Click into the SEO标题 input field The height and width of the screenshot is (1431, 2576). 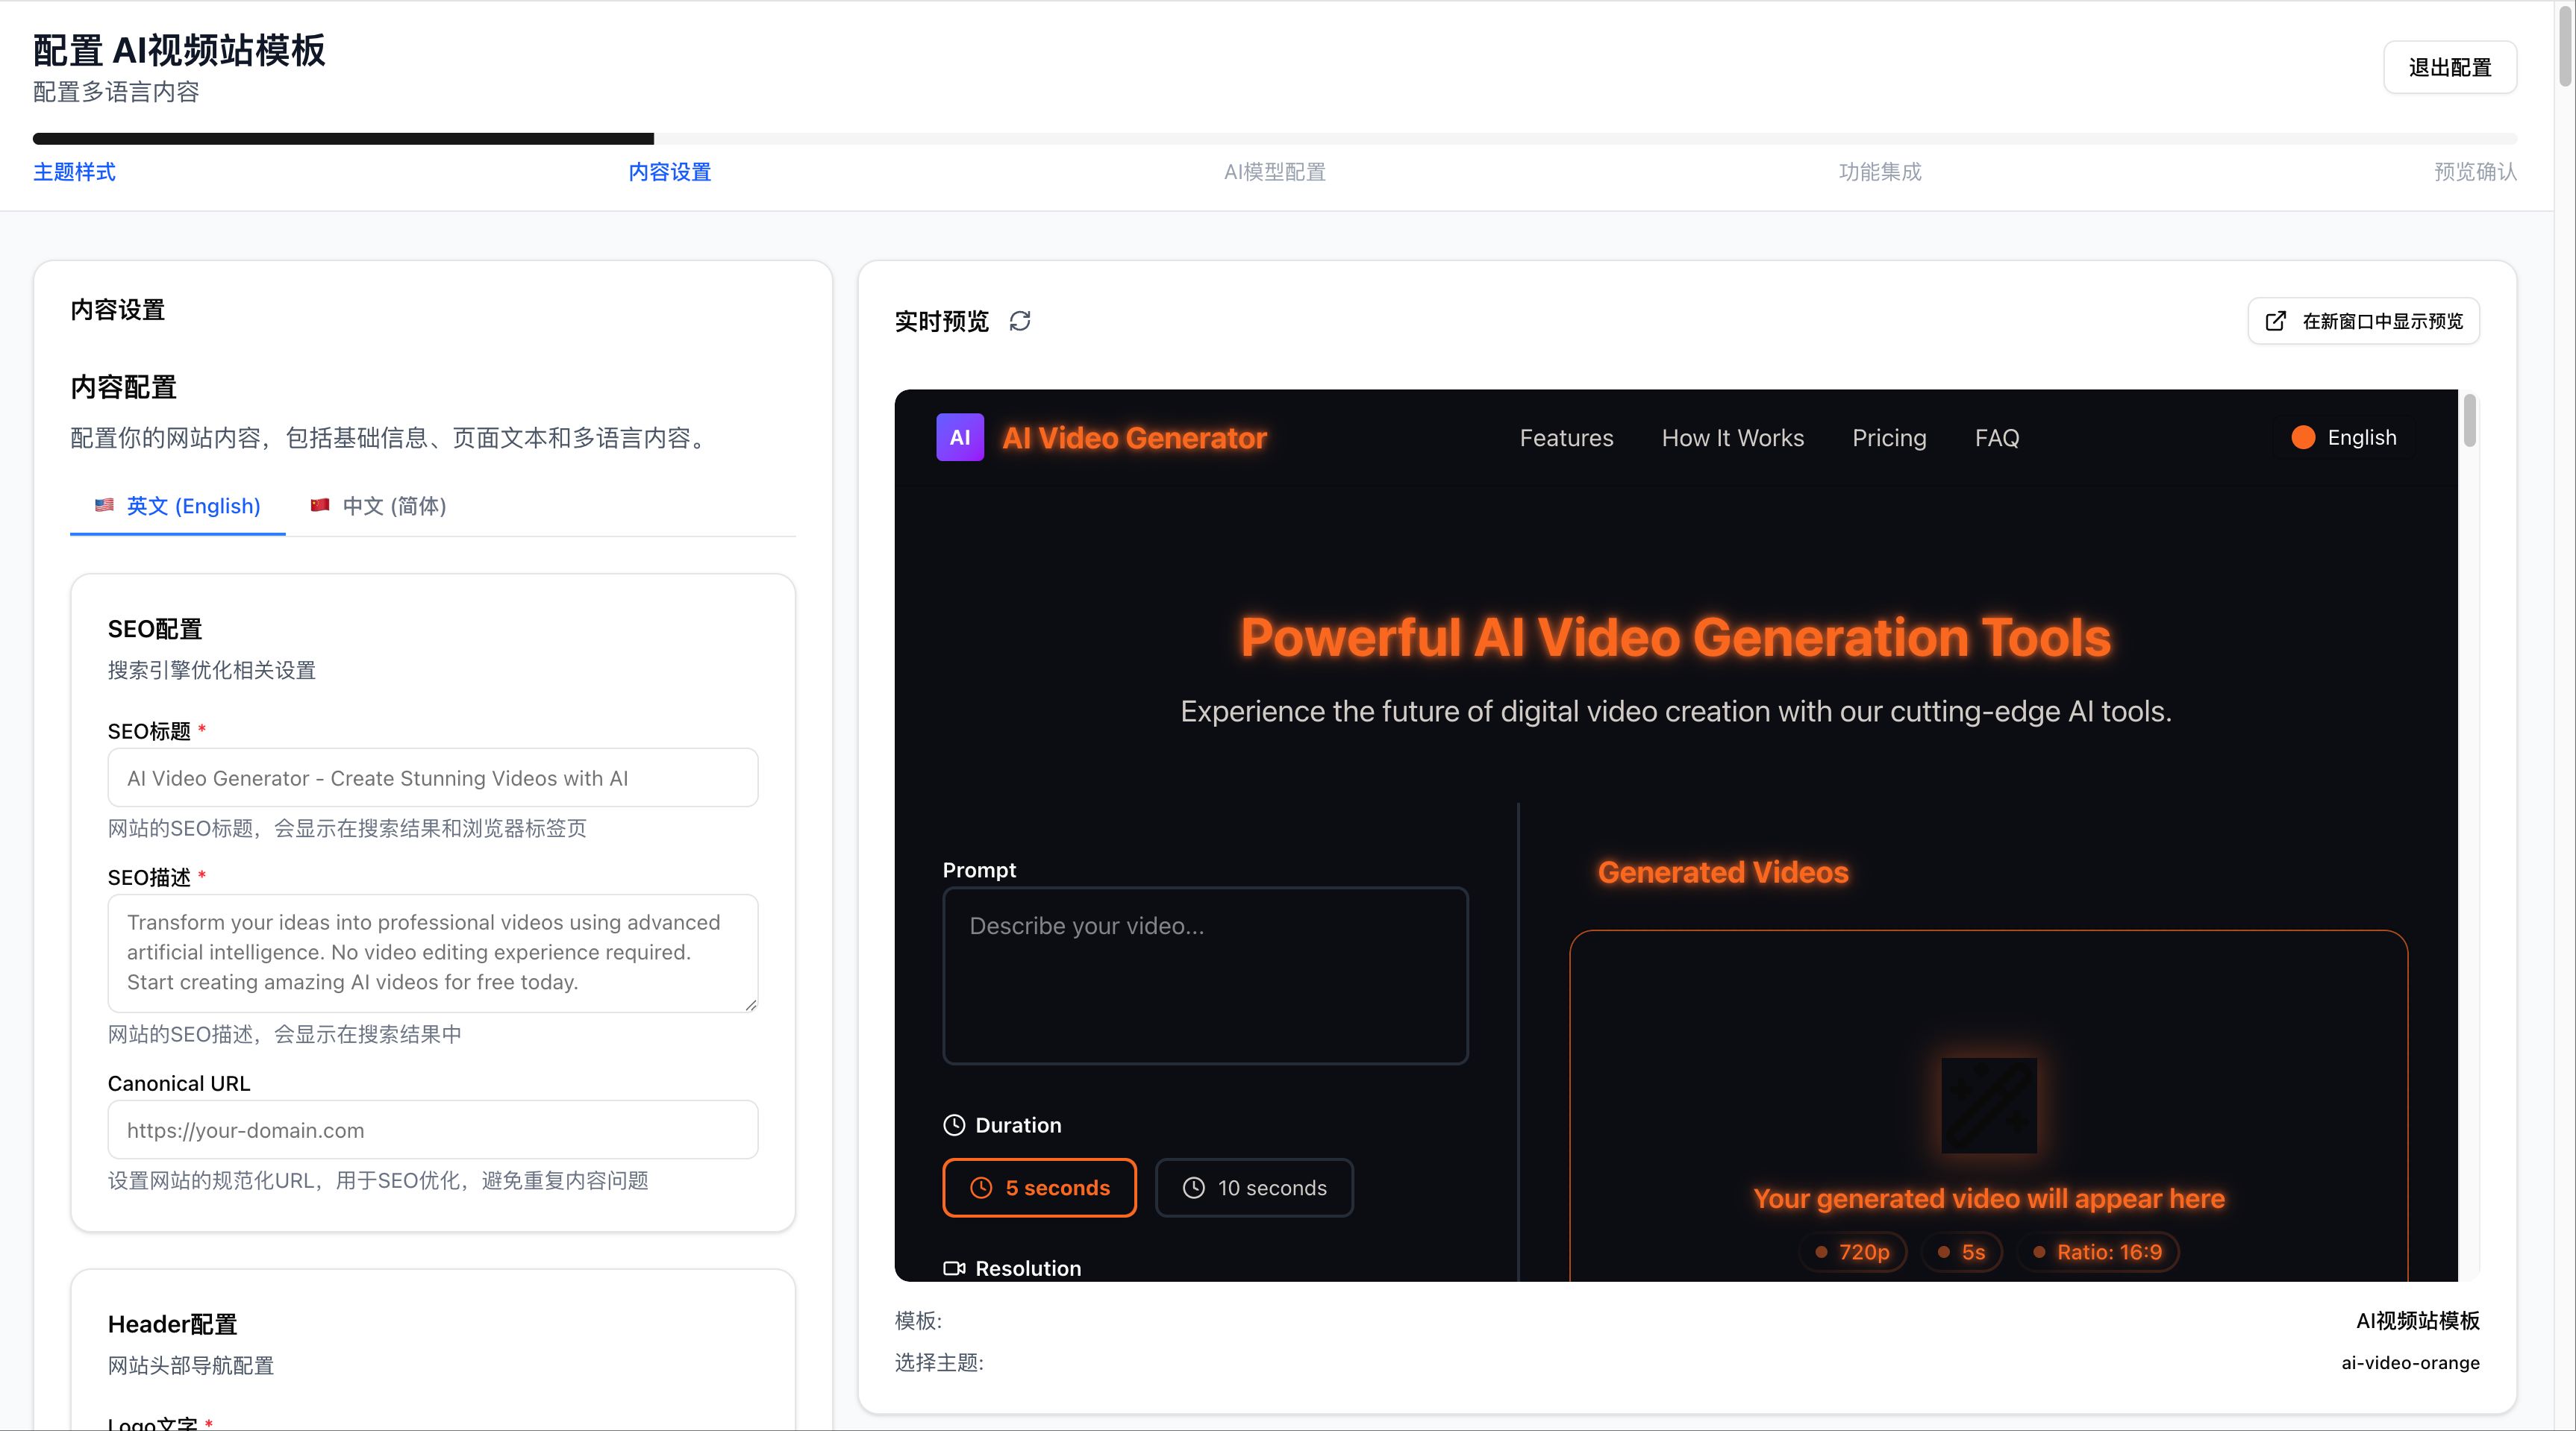[432, 777]
